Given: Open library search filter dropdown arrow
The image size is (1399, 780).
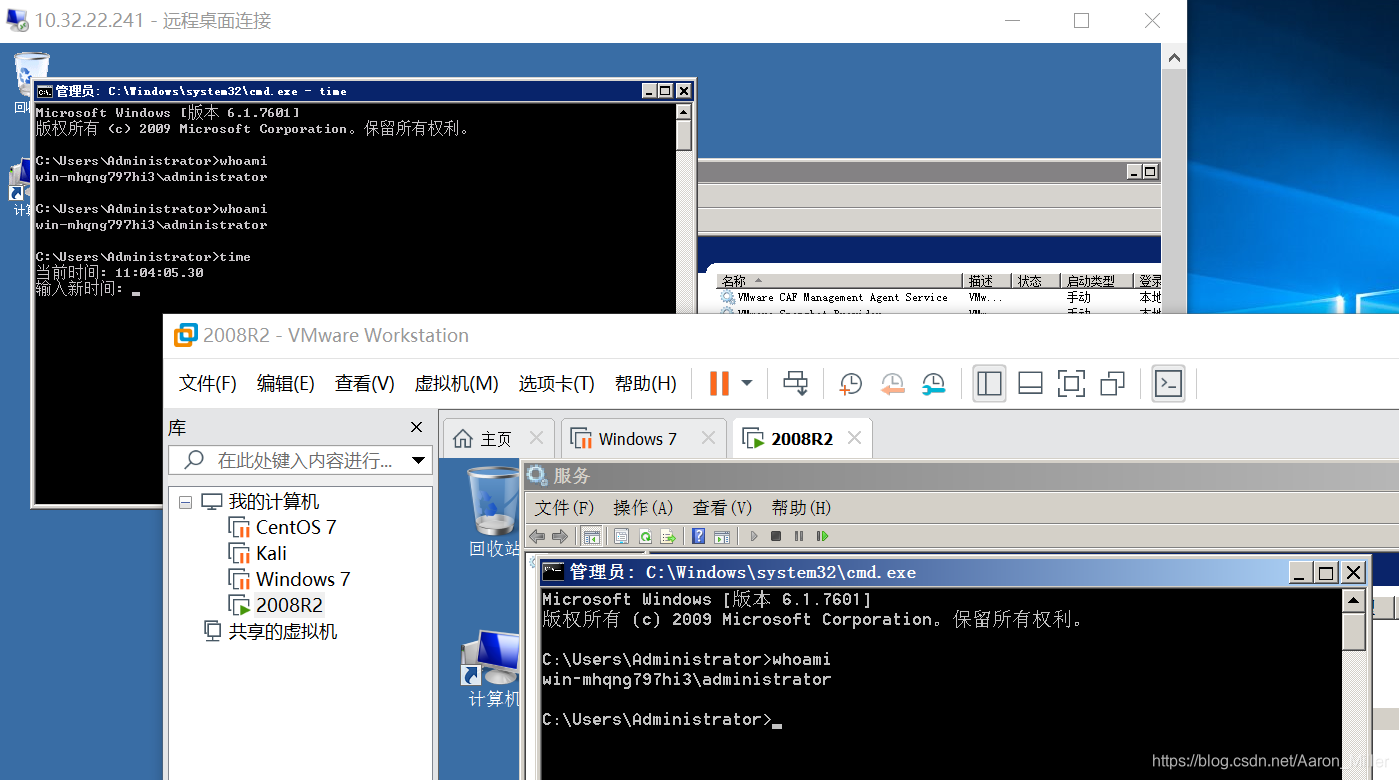Looking at the screenshot, I should 420,461.
